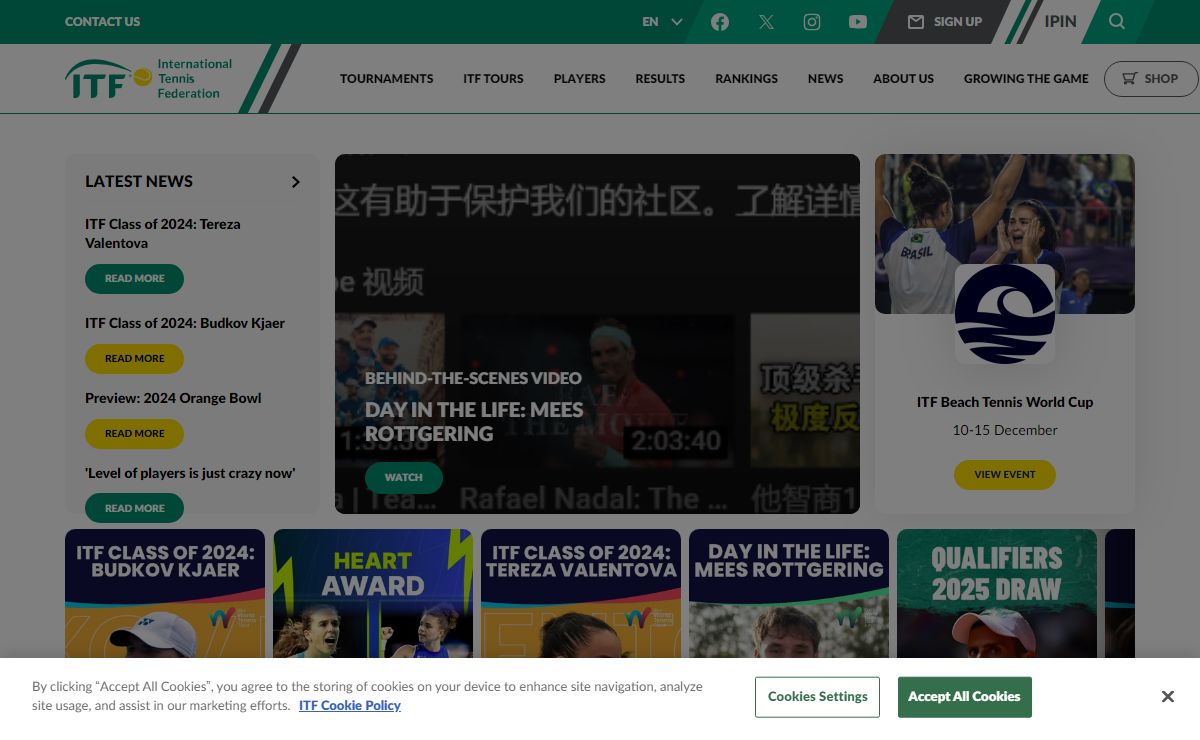
Task: Click Read More under 'Level of players' story
Action: [134, 507]
